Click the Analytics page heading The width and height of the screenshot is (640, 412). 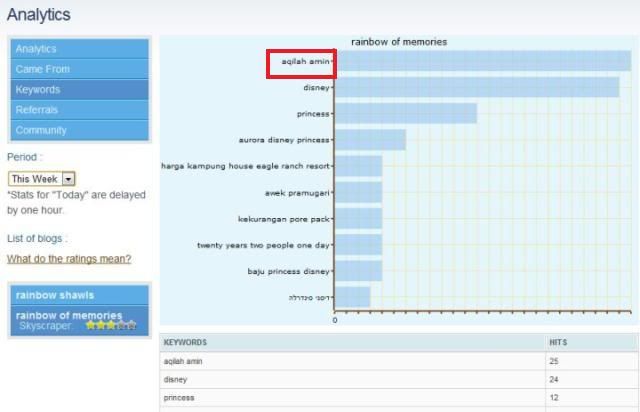coord(39,14)
